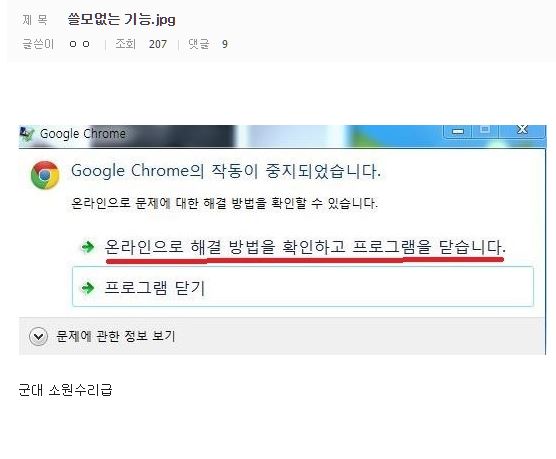Expand details with the round chevron button
Image resolution: width=556 pixels, height=459 pixels.
[38, 336]
